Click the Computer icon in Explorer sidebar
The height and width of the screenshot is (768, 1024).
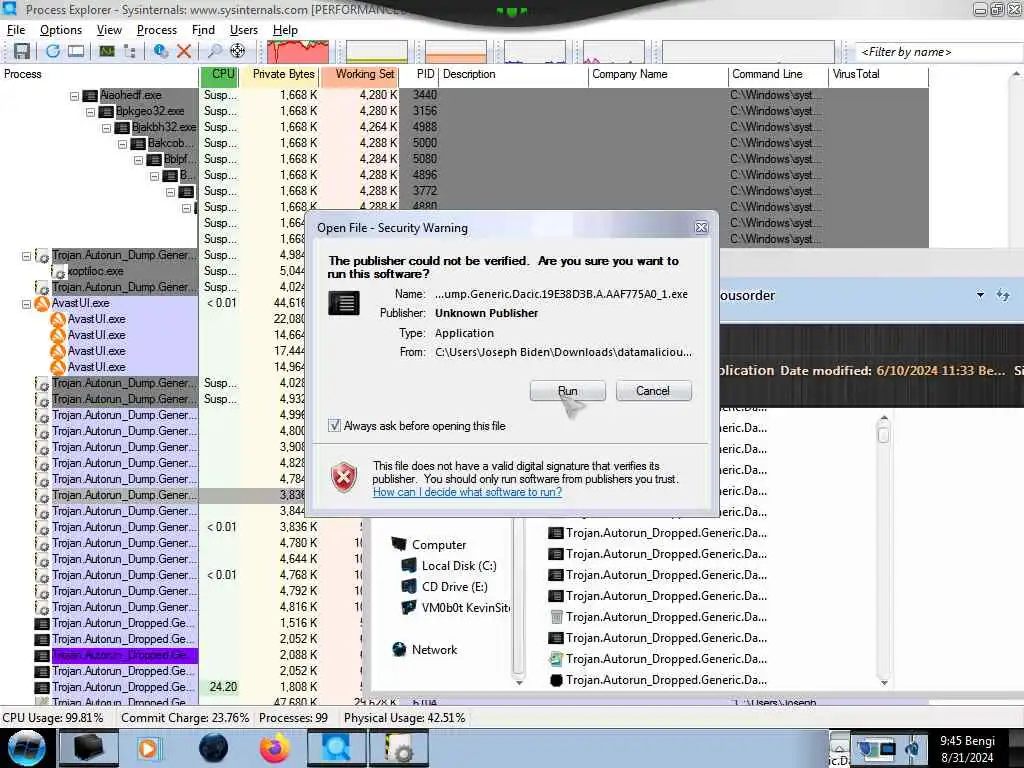click(399, 543)
